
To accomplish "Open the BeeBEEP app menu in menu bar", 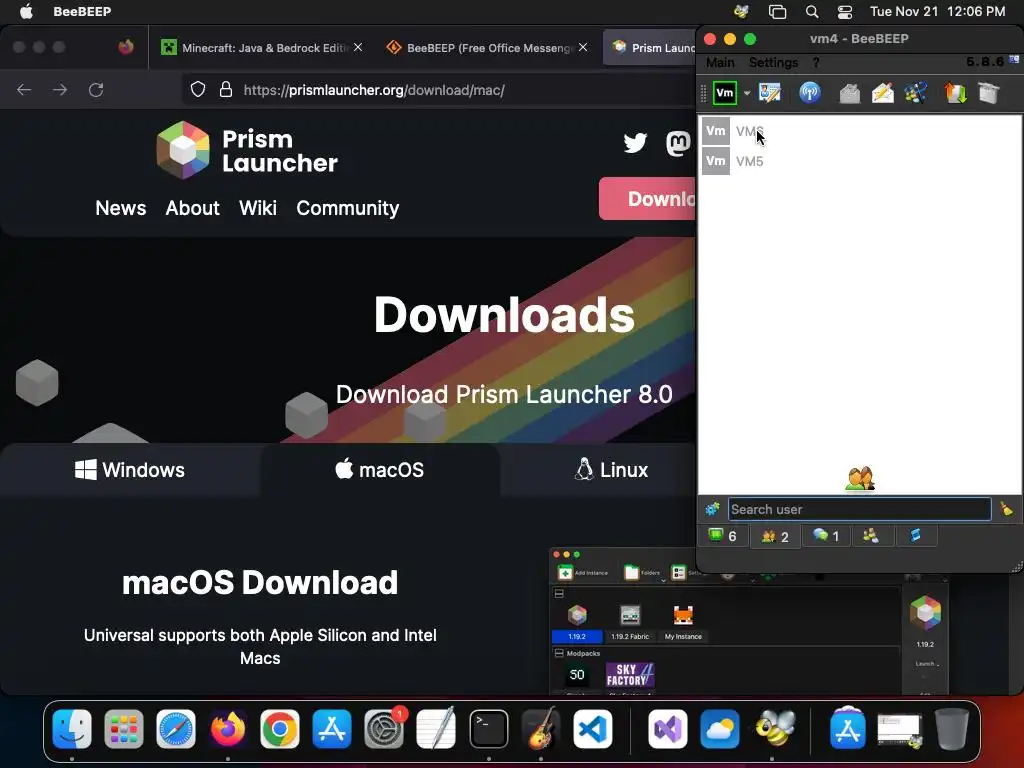I will pyautogui.click(x=82, y=11).
